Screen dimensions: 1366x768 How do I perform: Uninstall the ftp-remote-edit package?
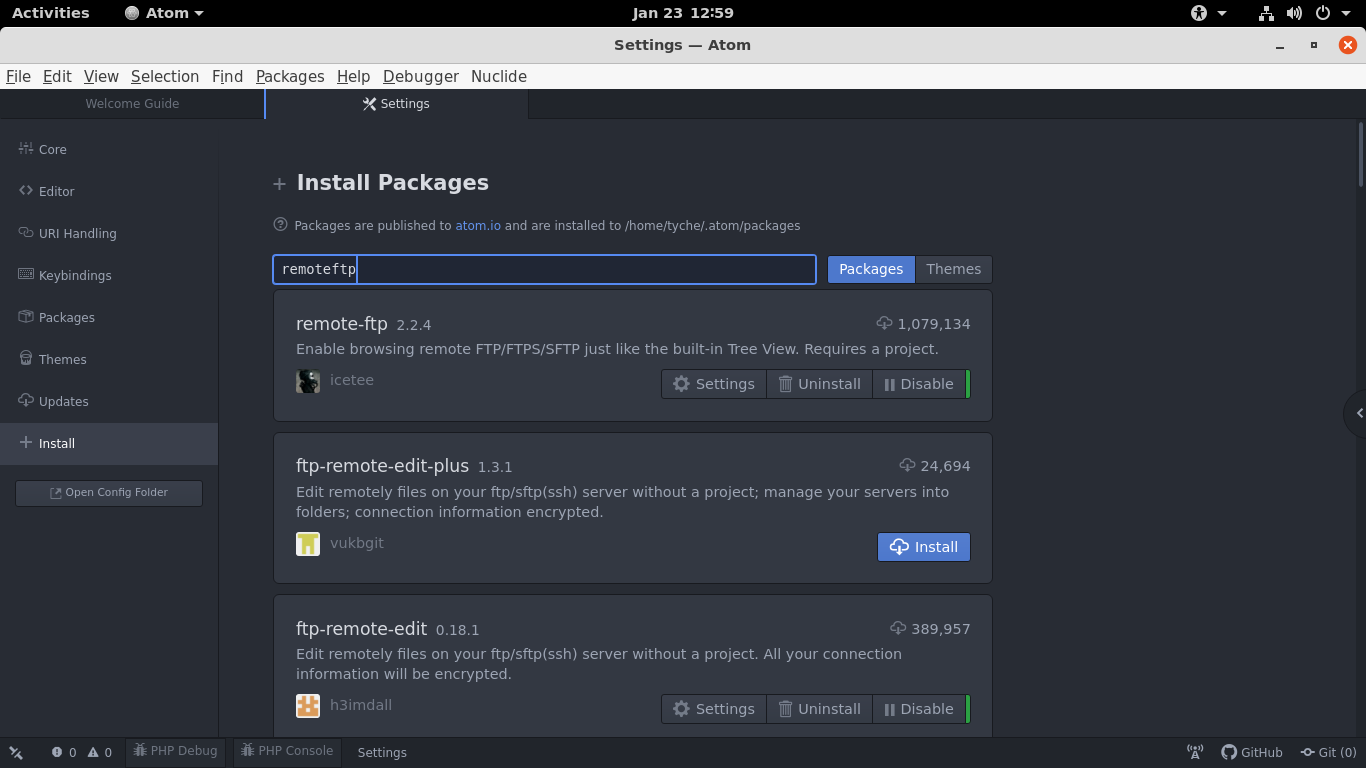(x=820, y=709)
